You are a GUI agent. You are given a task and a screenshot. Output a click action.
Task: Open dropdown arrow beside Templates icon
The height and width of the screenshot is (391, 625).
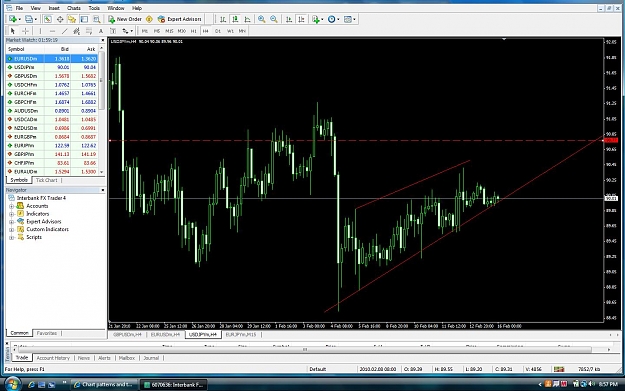pyautogui.click(x=354, y=19)
